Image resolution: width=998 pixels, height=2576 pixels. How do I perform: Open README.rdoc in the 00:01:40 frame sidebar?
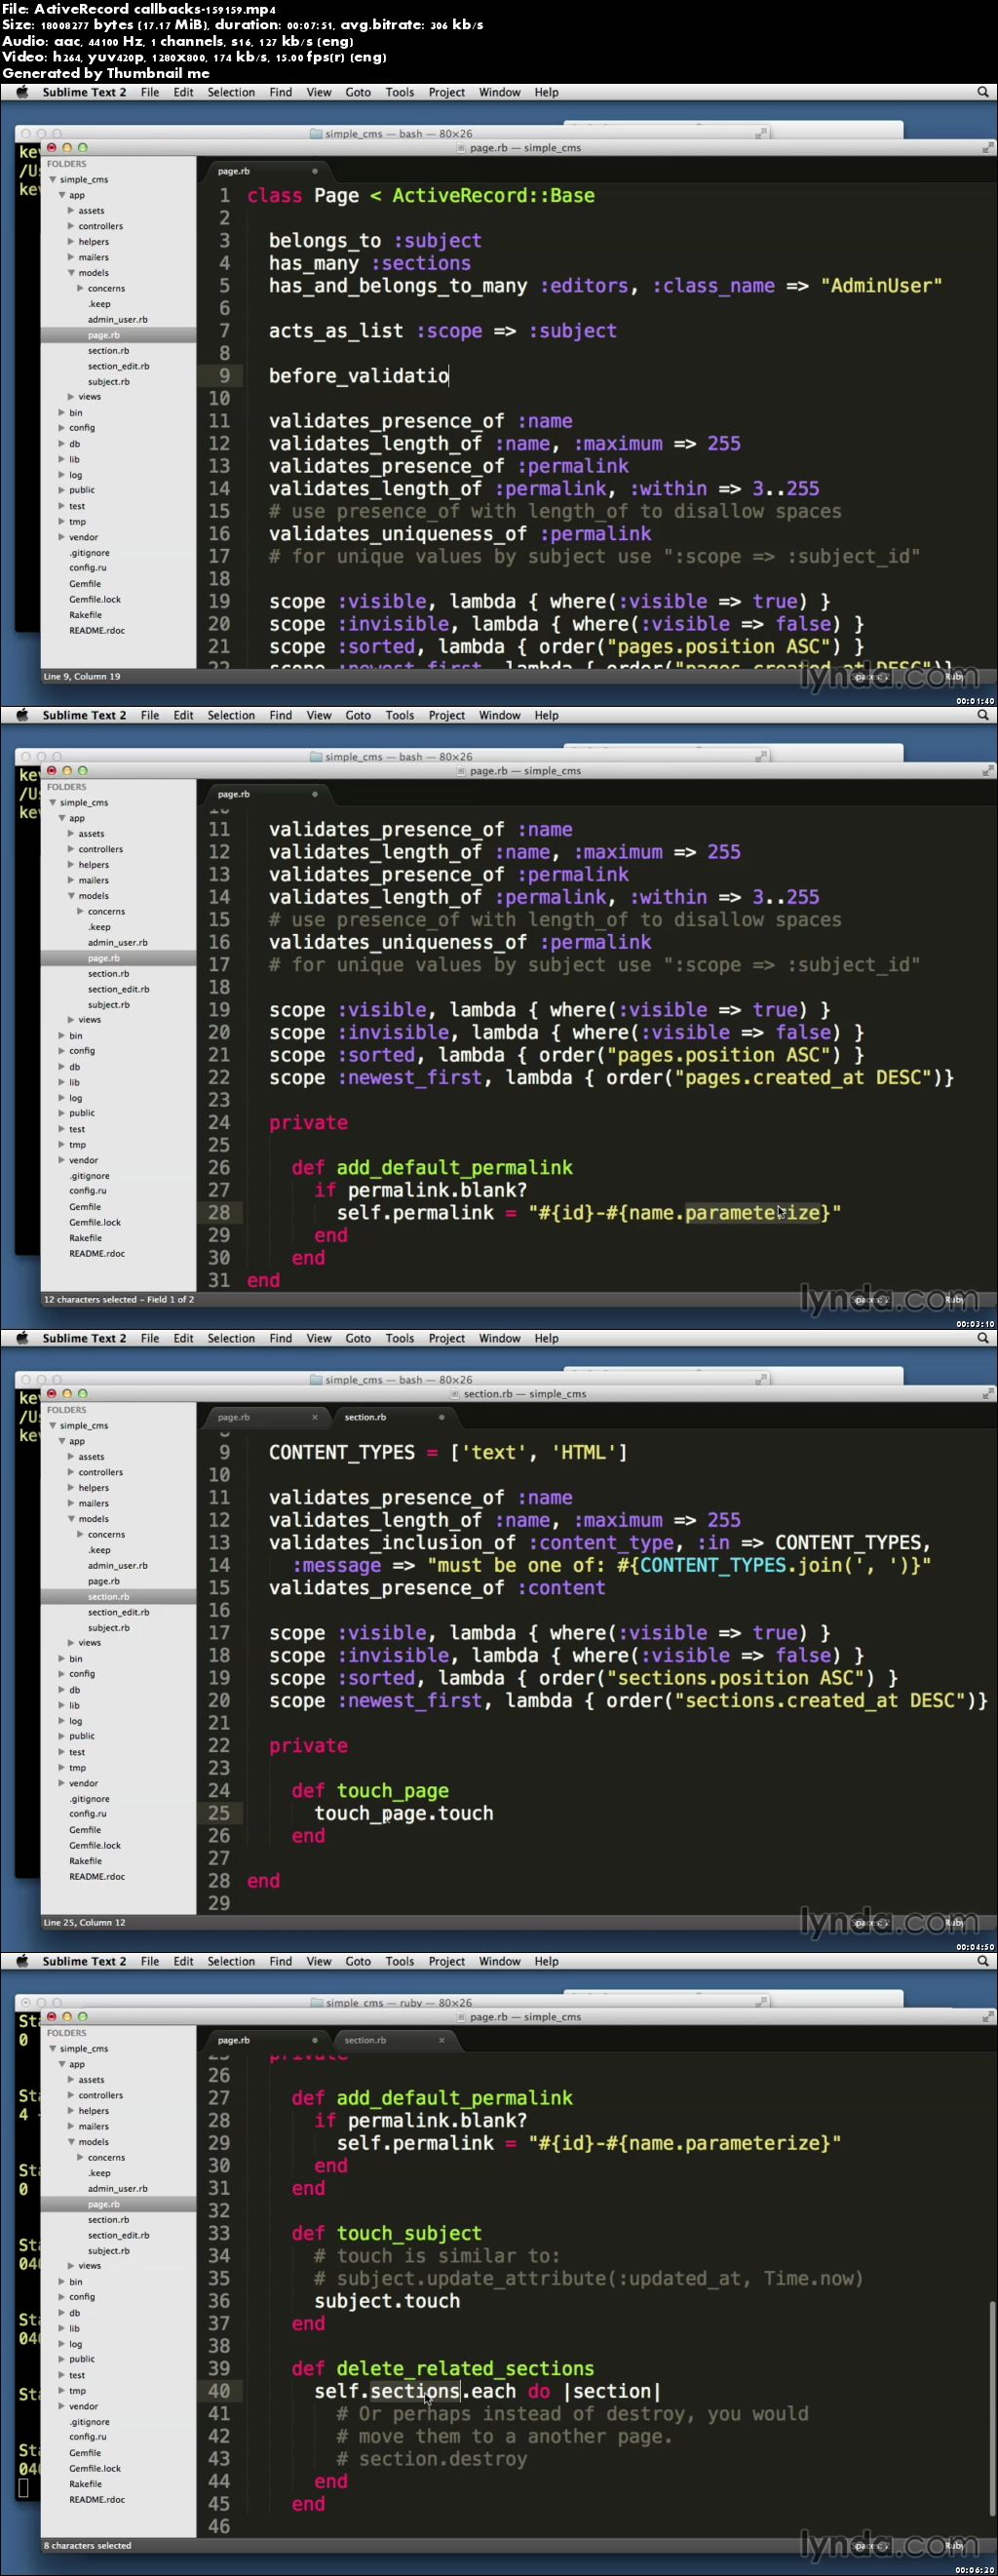click(97, 631)
